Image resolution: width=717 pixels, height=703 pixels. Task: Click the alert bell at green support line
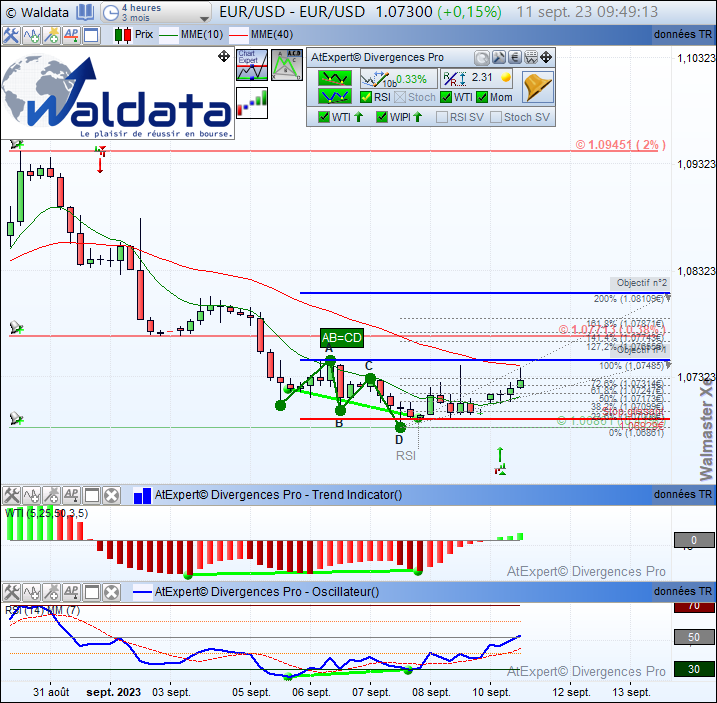pyautogui.click(x=16, y=418)
